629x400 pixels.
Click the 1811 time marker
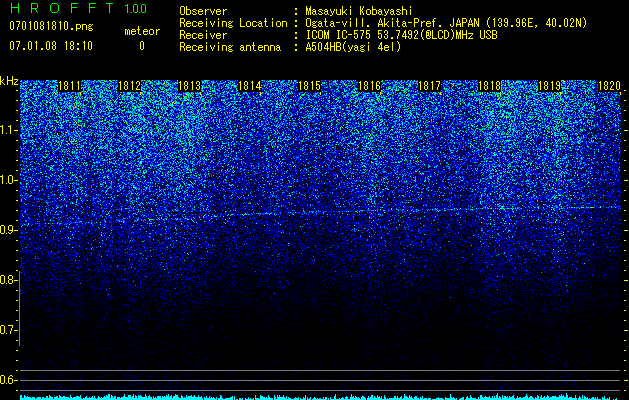pyautogui.click(x=69, y=86)
